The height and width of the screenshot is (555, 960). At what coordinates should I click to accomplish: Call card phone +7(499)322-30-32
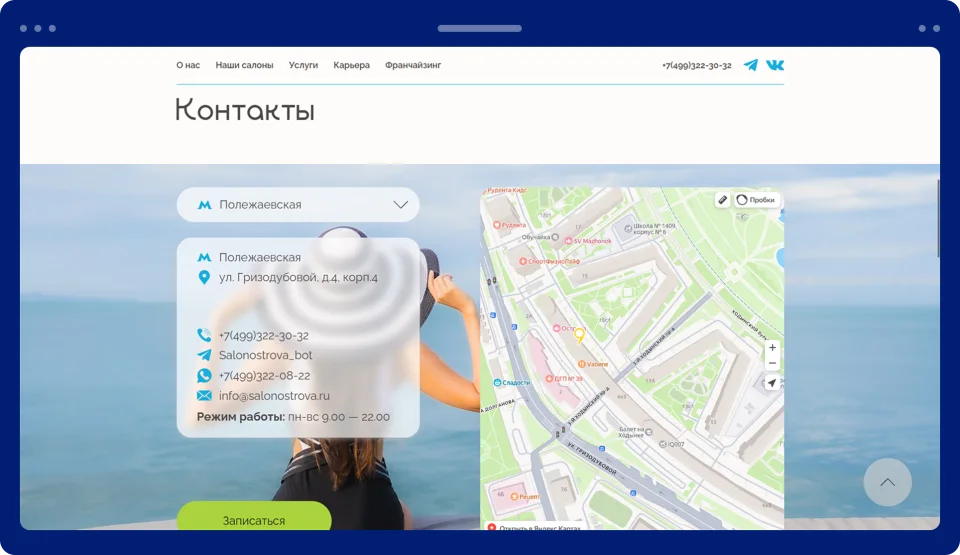[263, 336]
